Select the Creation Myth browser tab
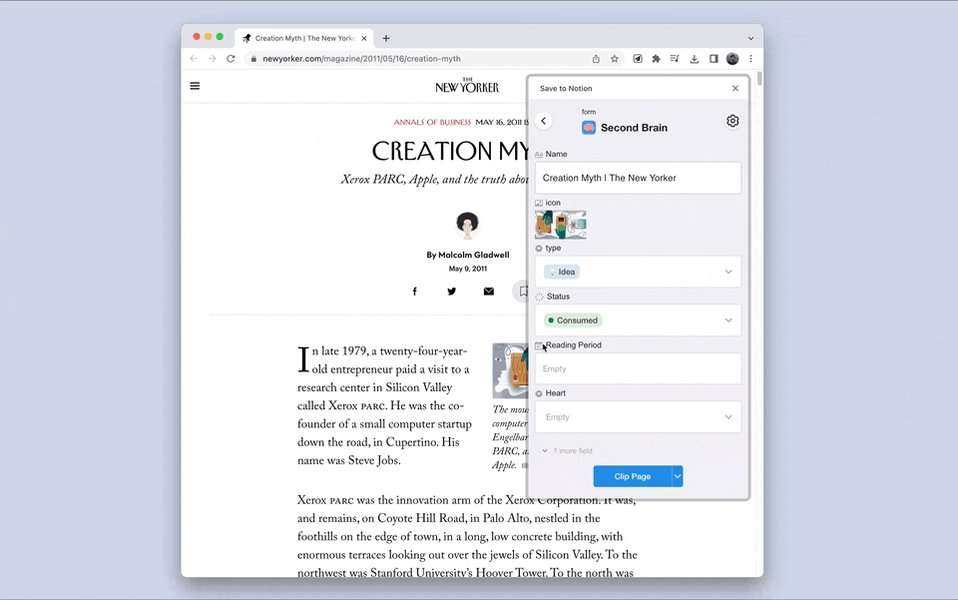The height and width of the screenshot is (600, 958). click(304, 38)
